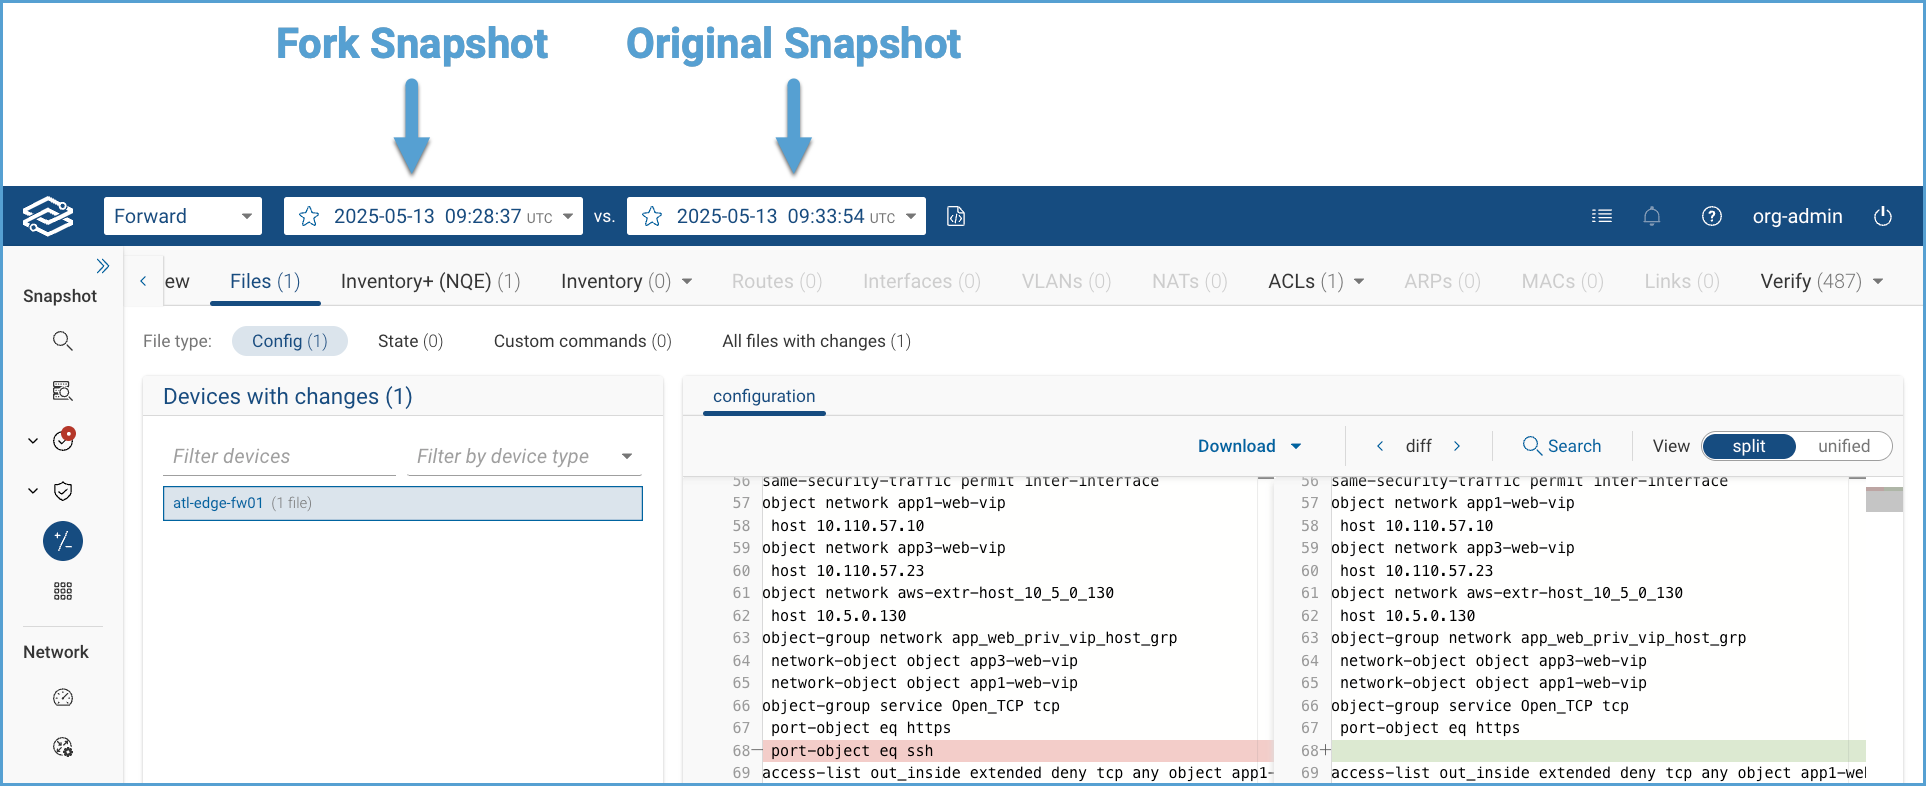
Task: Star the 09:33:54 original snapshot
Action: click(652, 216)
